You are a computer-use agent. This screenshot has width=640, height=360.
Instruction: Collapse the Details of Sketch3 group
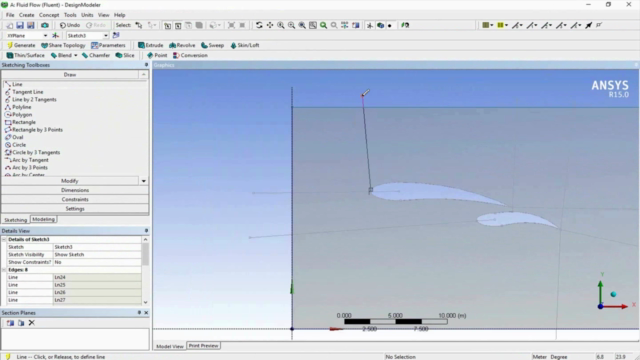click(x=4, y=240)
